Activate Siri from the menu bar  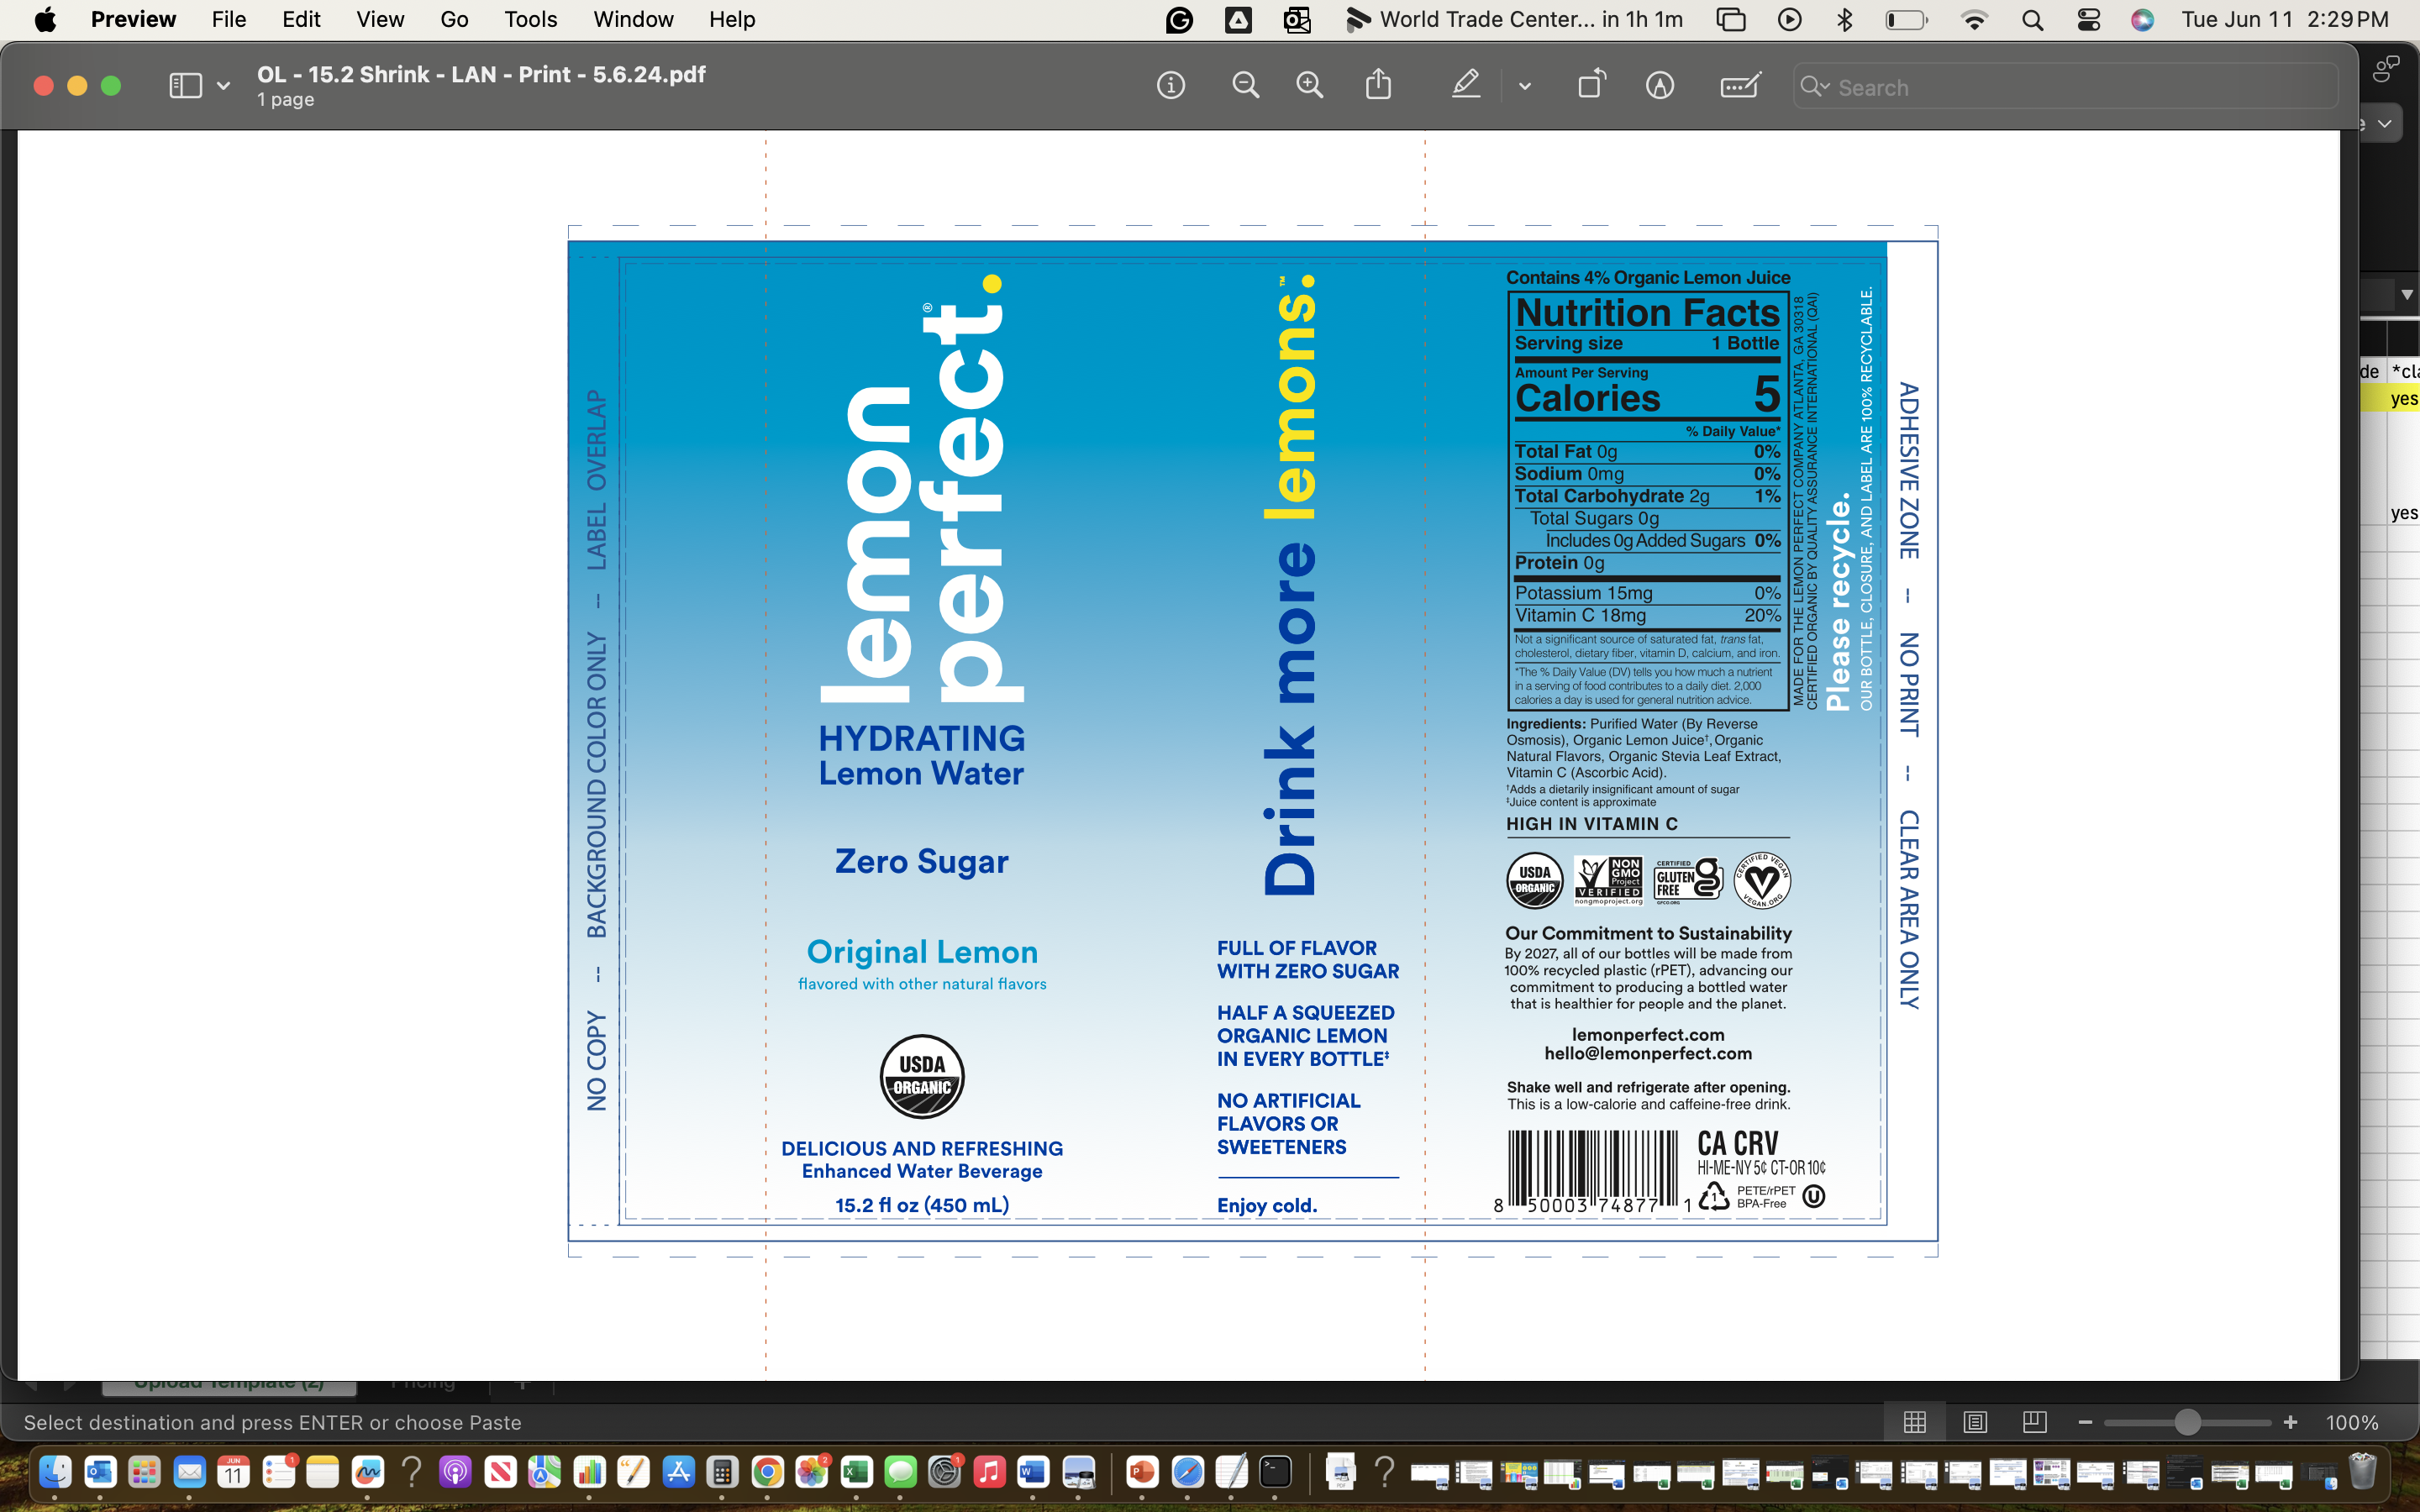[2142, 20]
